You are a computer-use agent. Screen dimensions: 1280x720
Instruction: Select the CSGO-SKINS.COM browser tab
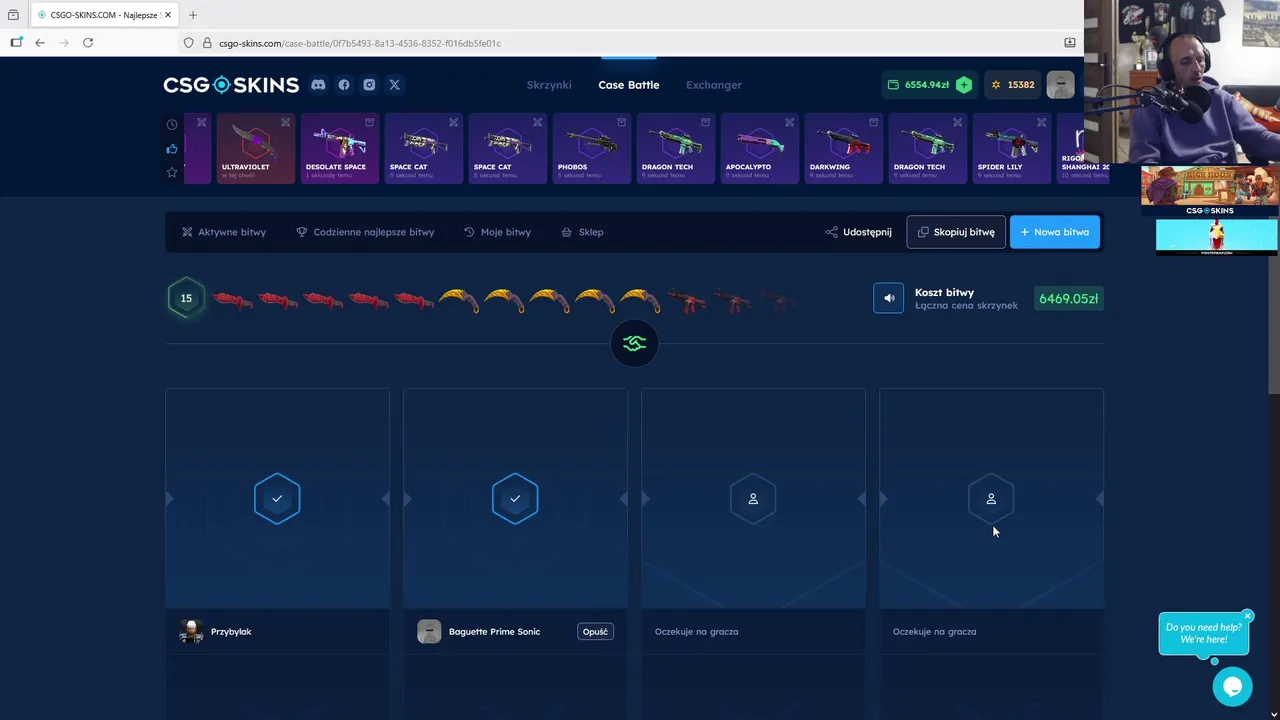(104, 15)
